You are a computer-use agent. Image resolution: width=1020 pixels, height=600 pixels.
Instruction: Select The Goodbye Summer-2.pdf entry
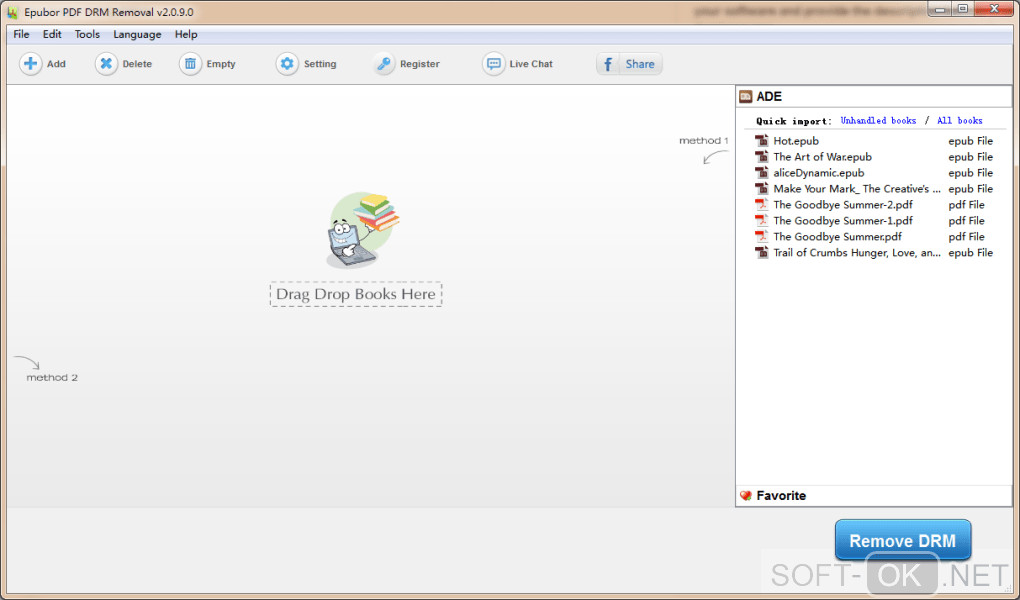843,204
